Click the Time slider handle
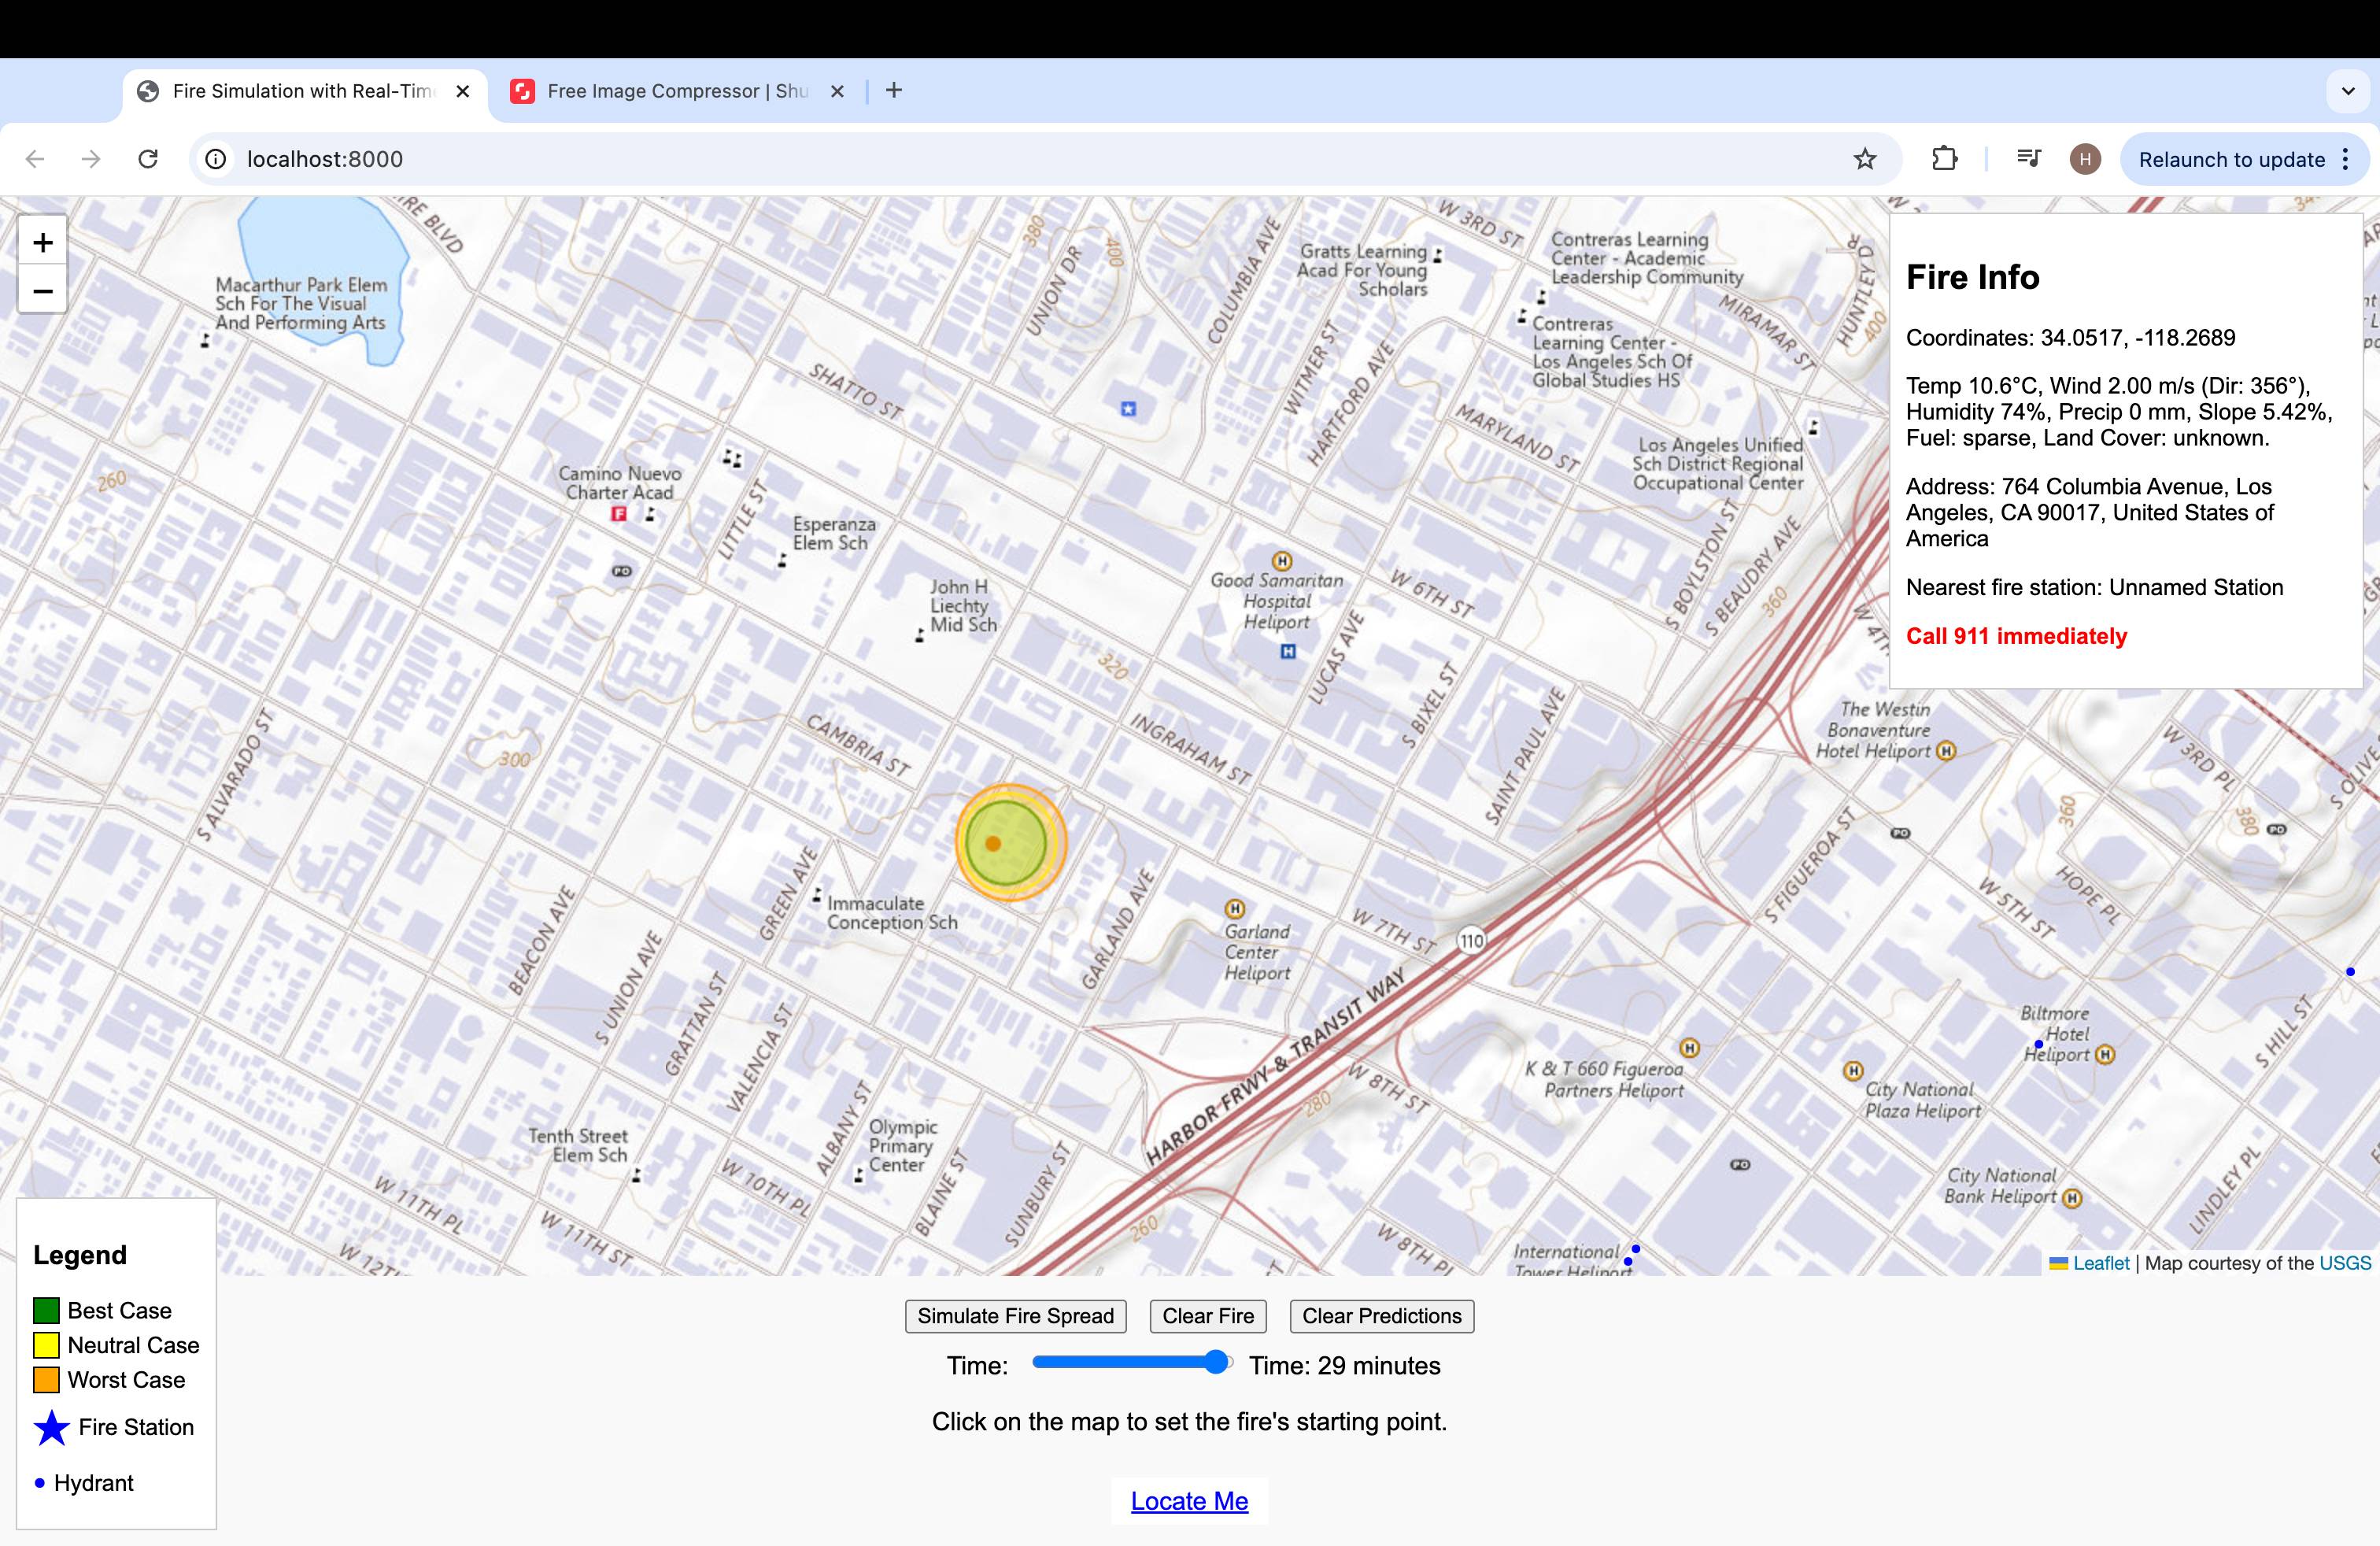The height and width of the screenshot is (1546, 2380). 1216,1362
